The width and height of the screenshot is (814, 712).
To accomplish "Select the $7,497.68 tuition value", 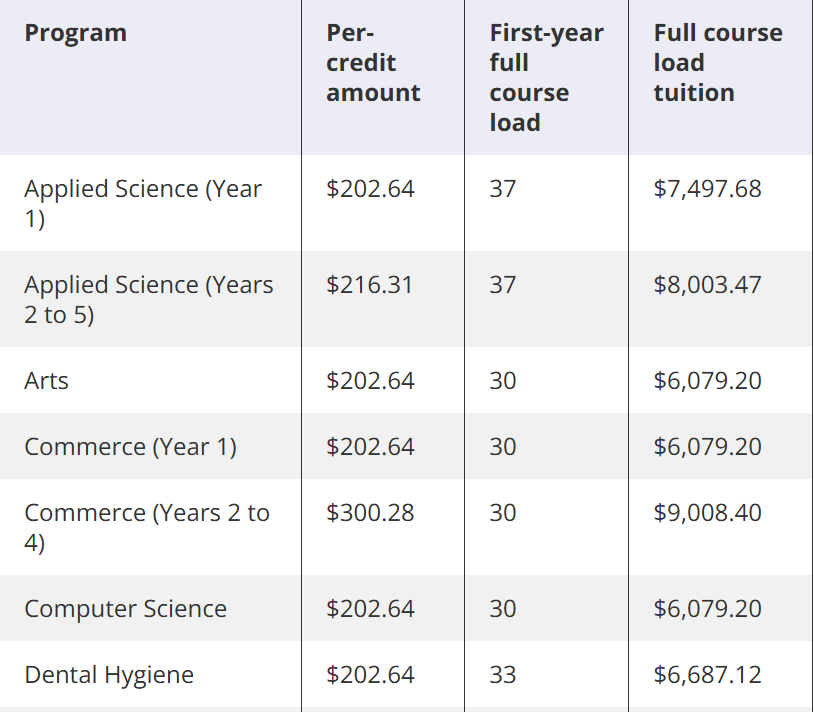I will click(x=708, y=188).
